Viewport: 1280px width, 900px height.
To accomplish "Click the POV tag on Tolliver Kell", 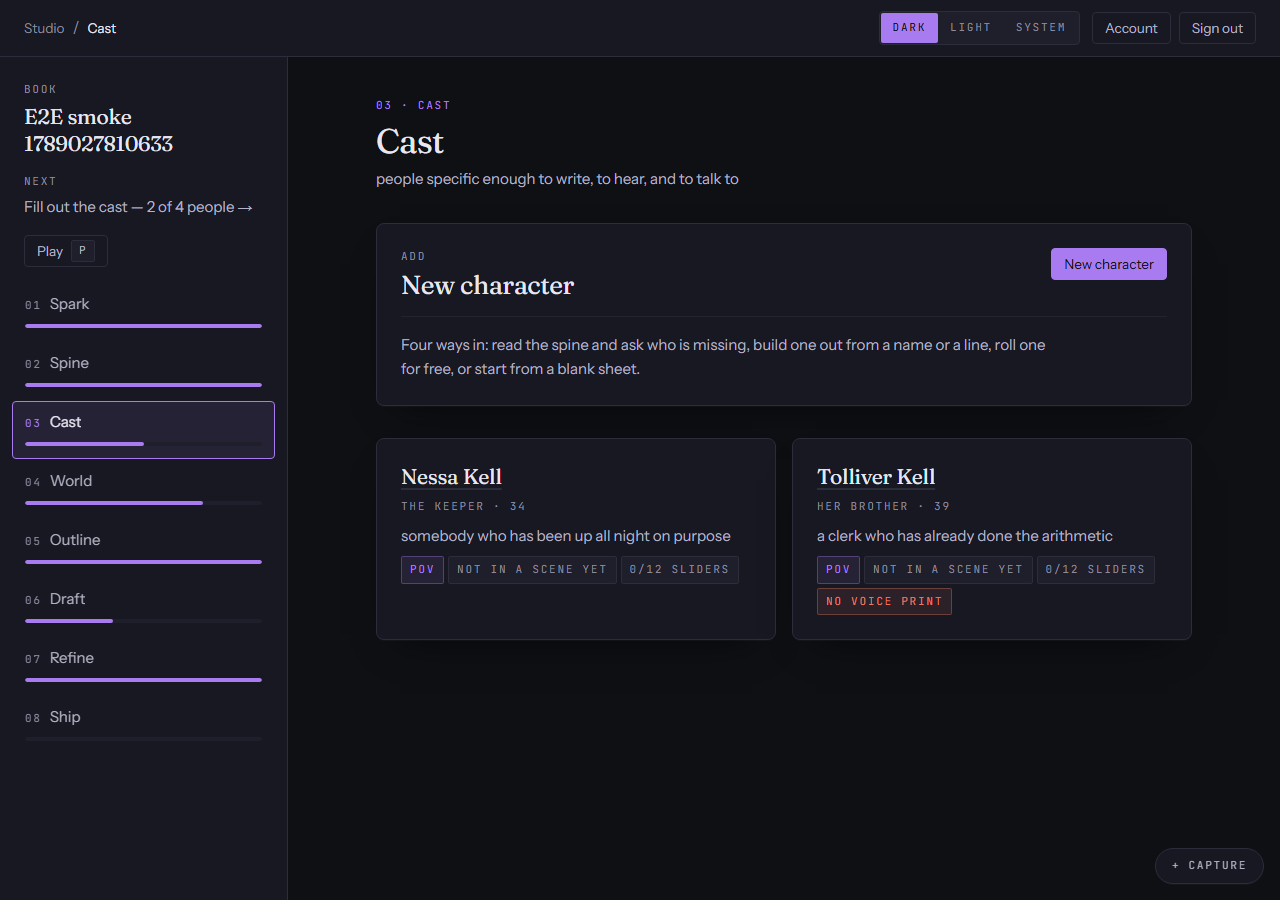I will [x=838, y=569].
